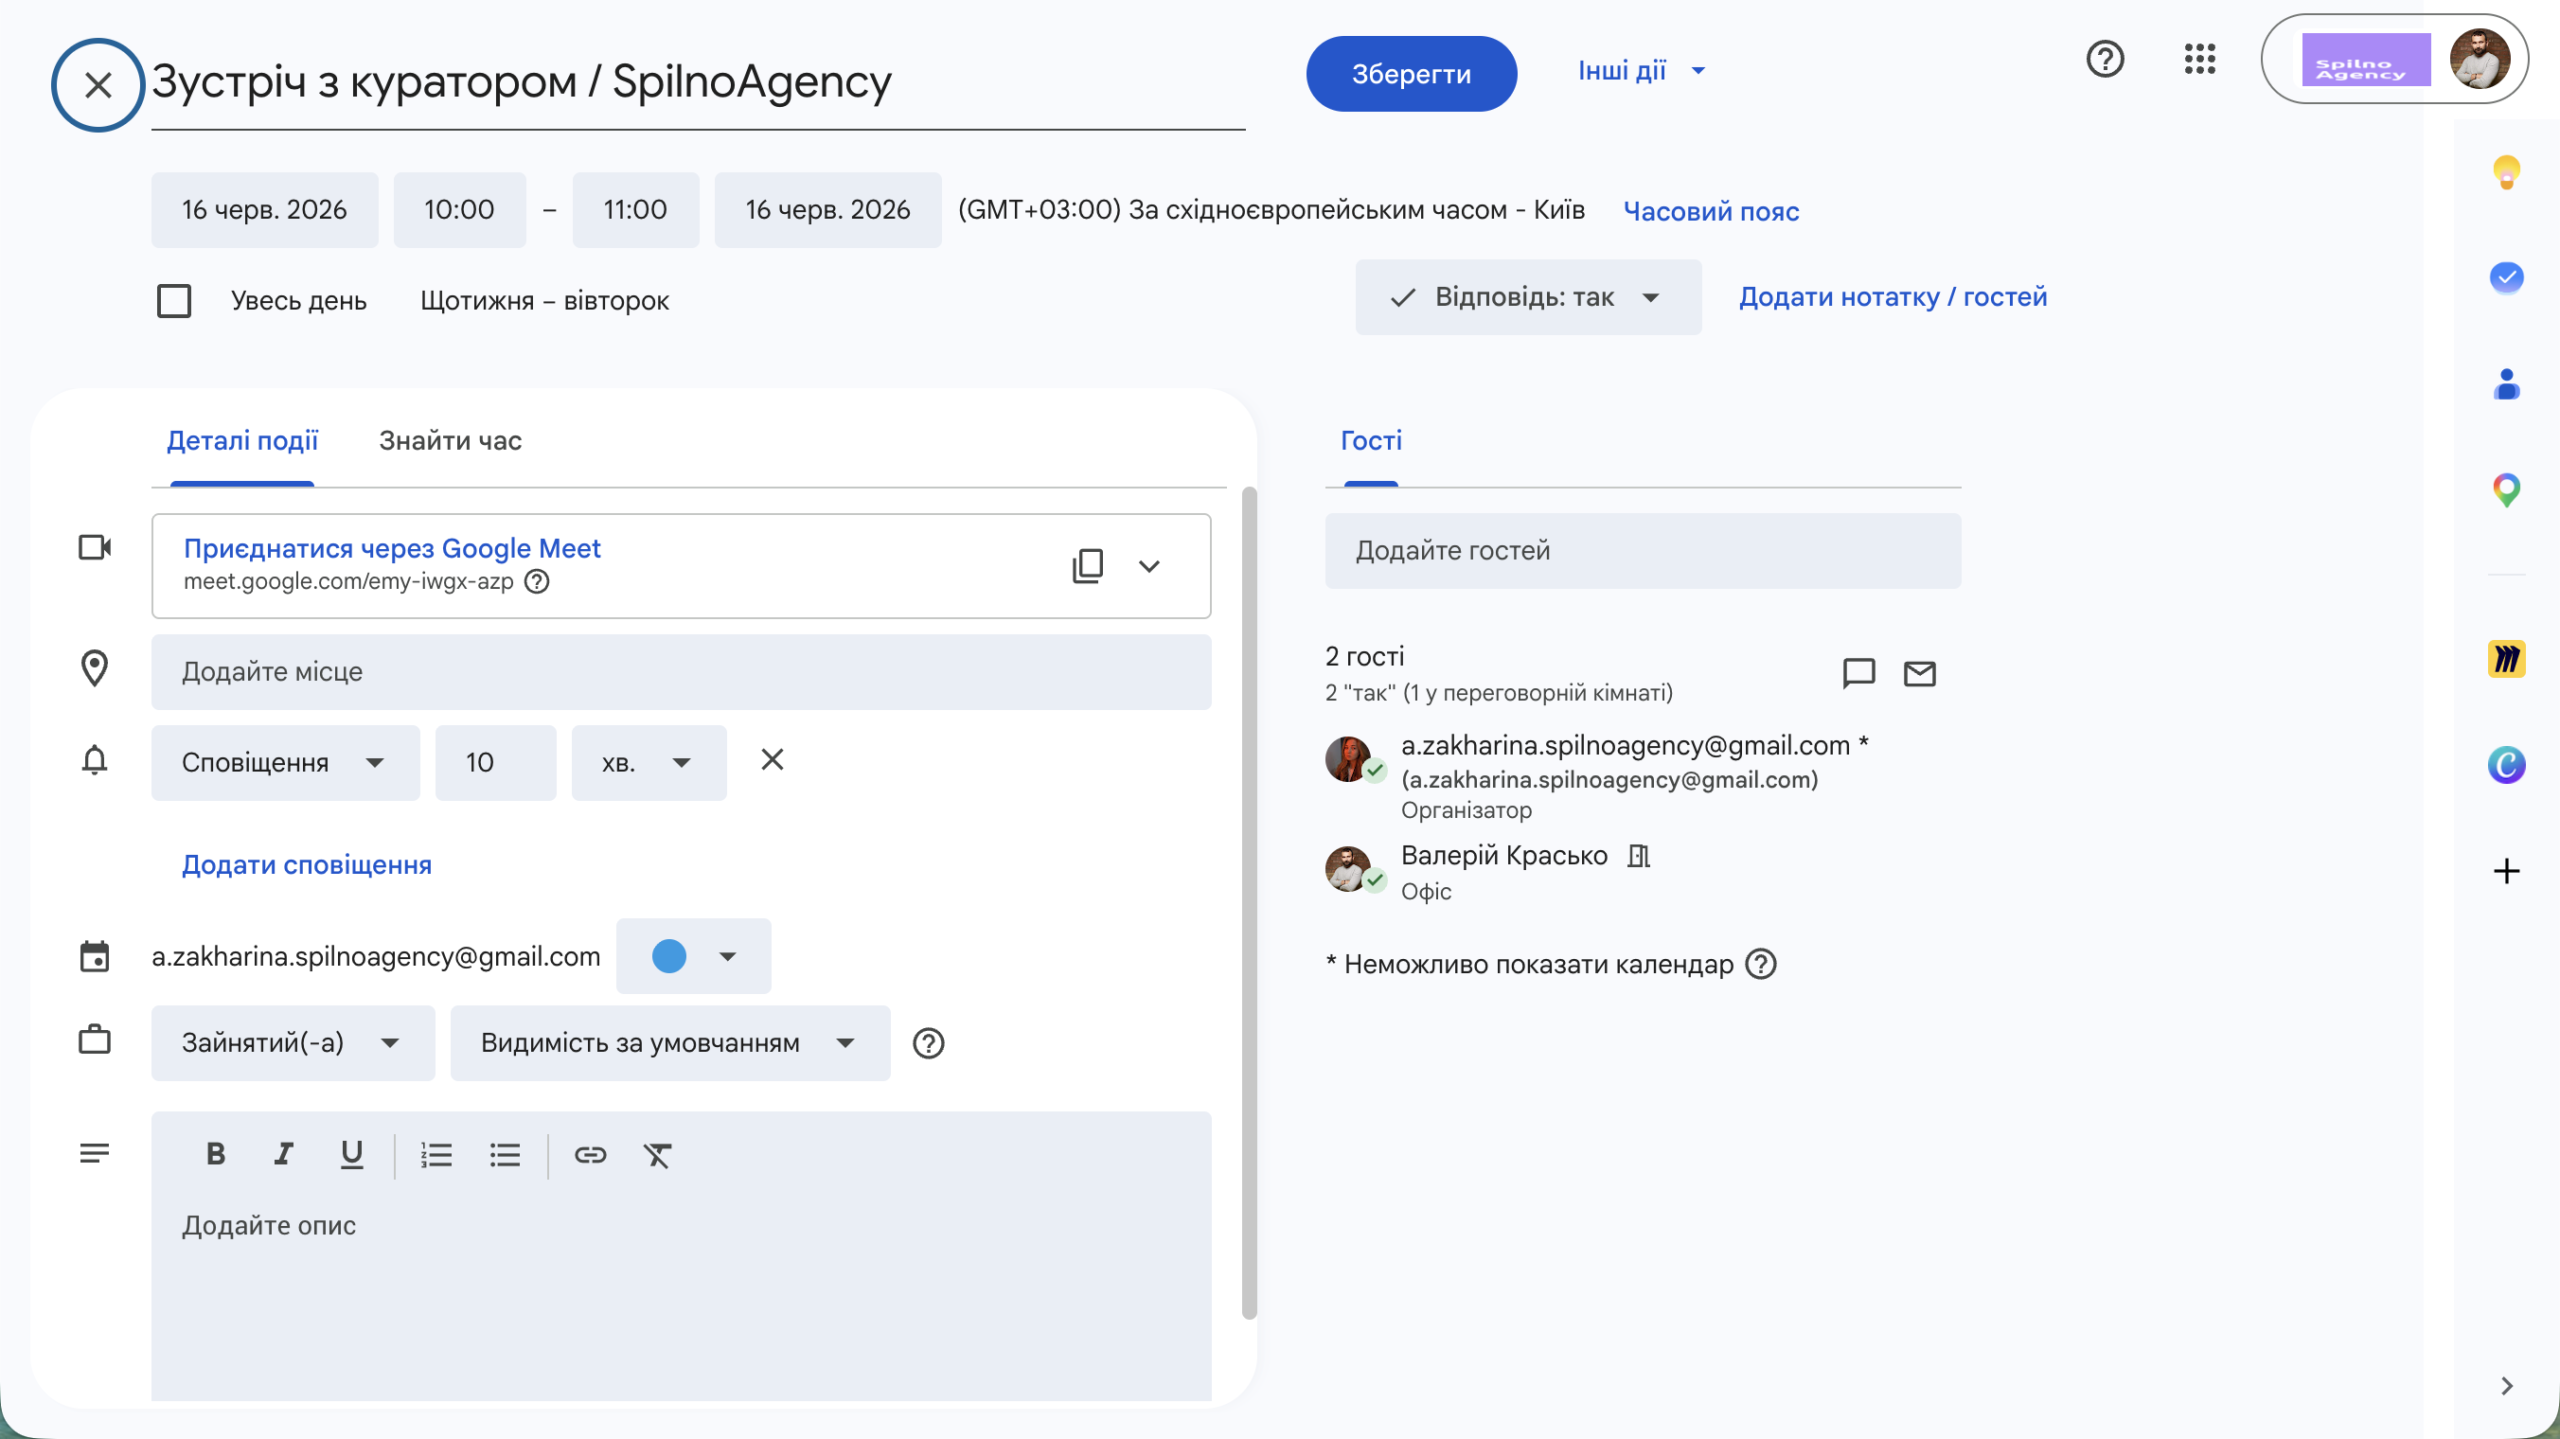The height and width of the screenshot is (1439, 2560).
Task: Insert a bulleted list
Action: pos(505,1155)
